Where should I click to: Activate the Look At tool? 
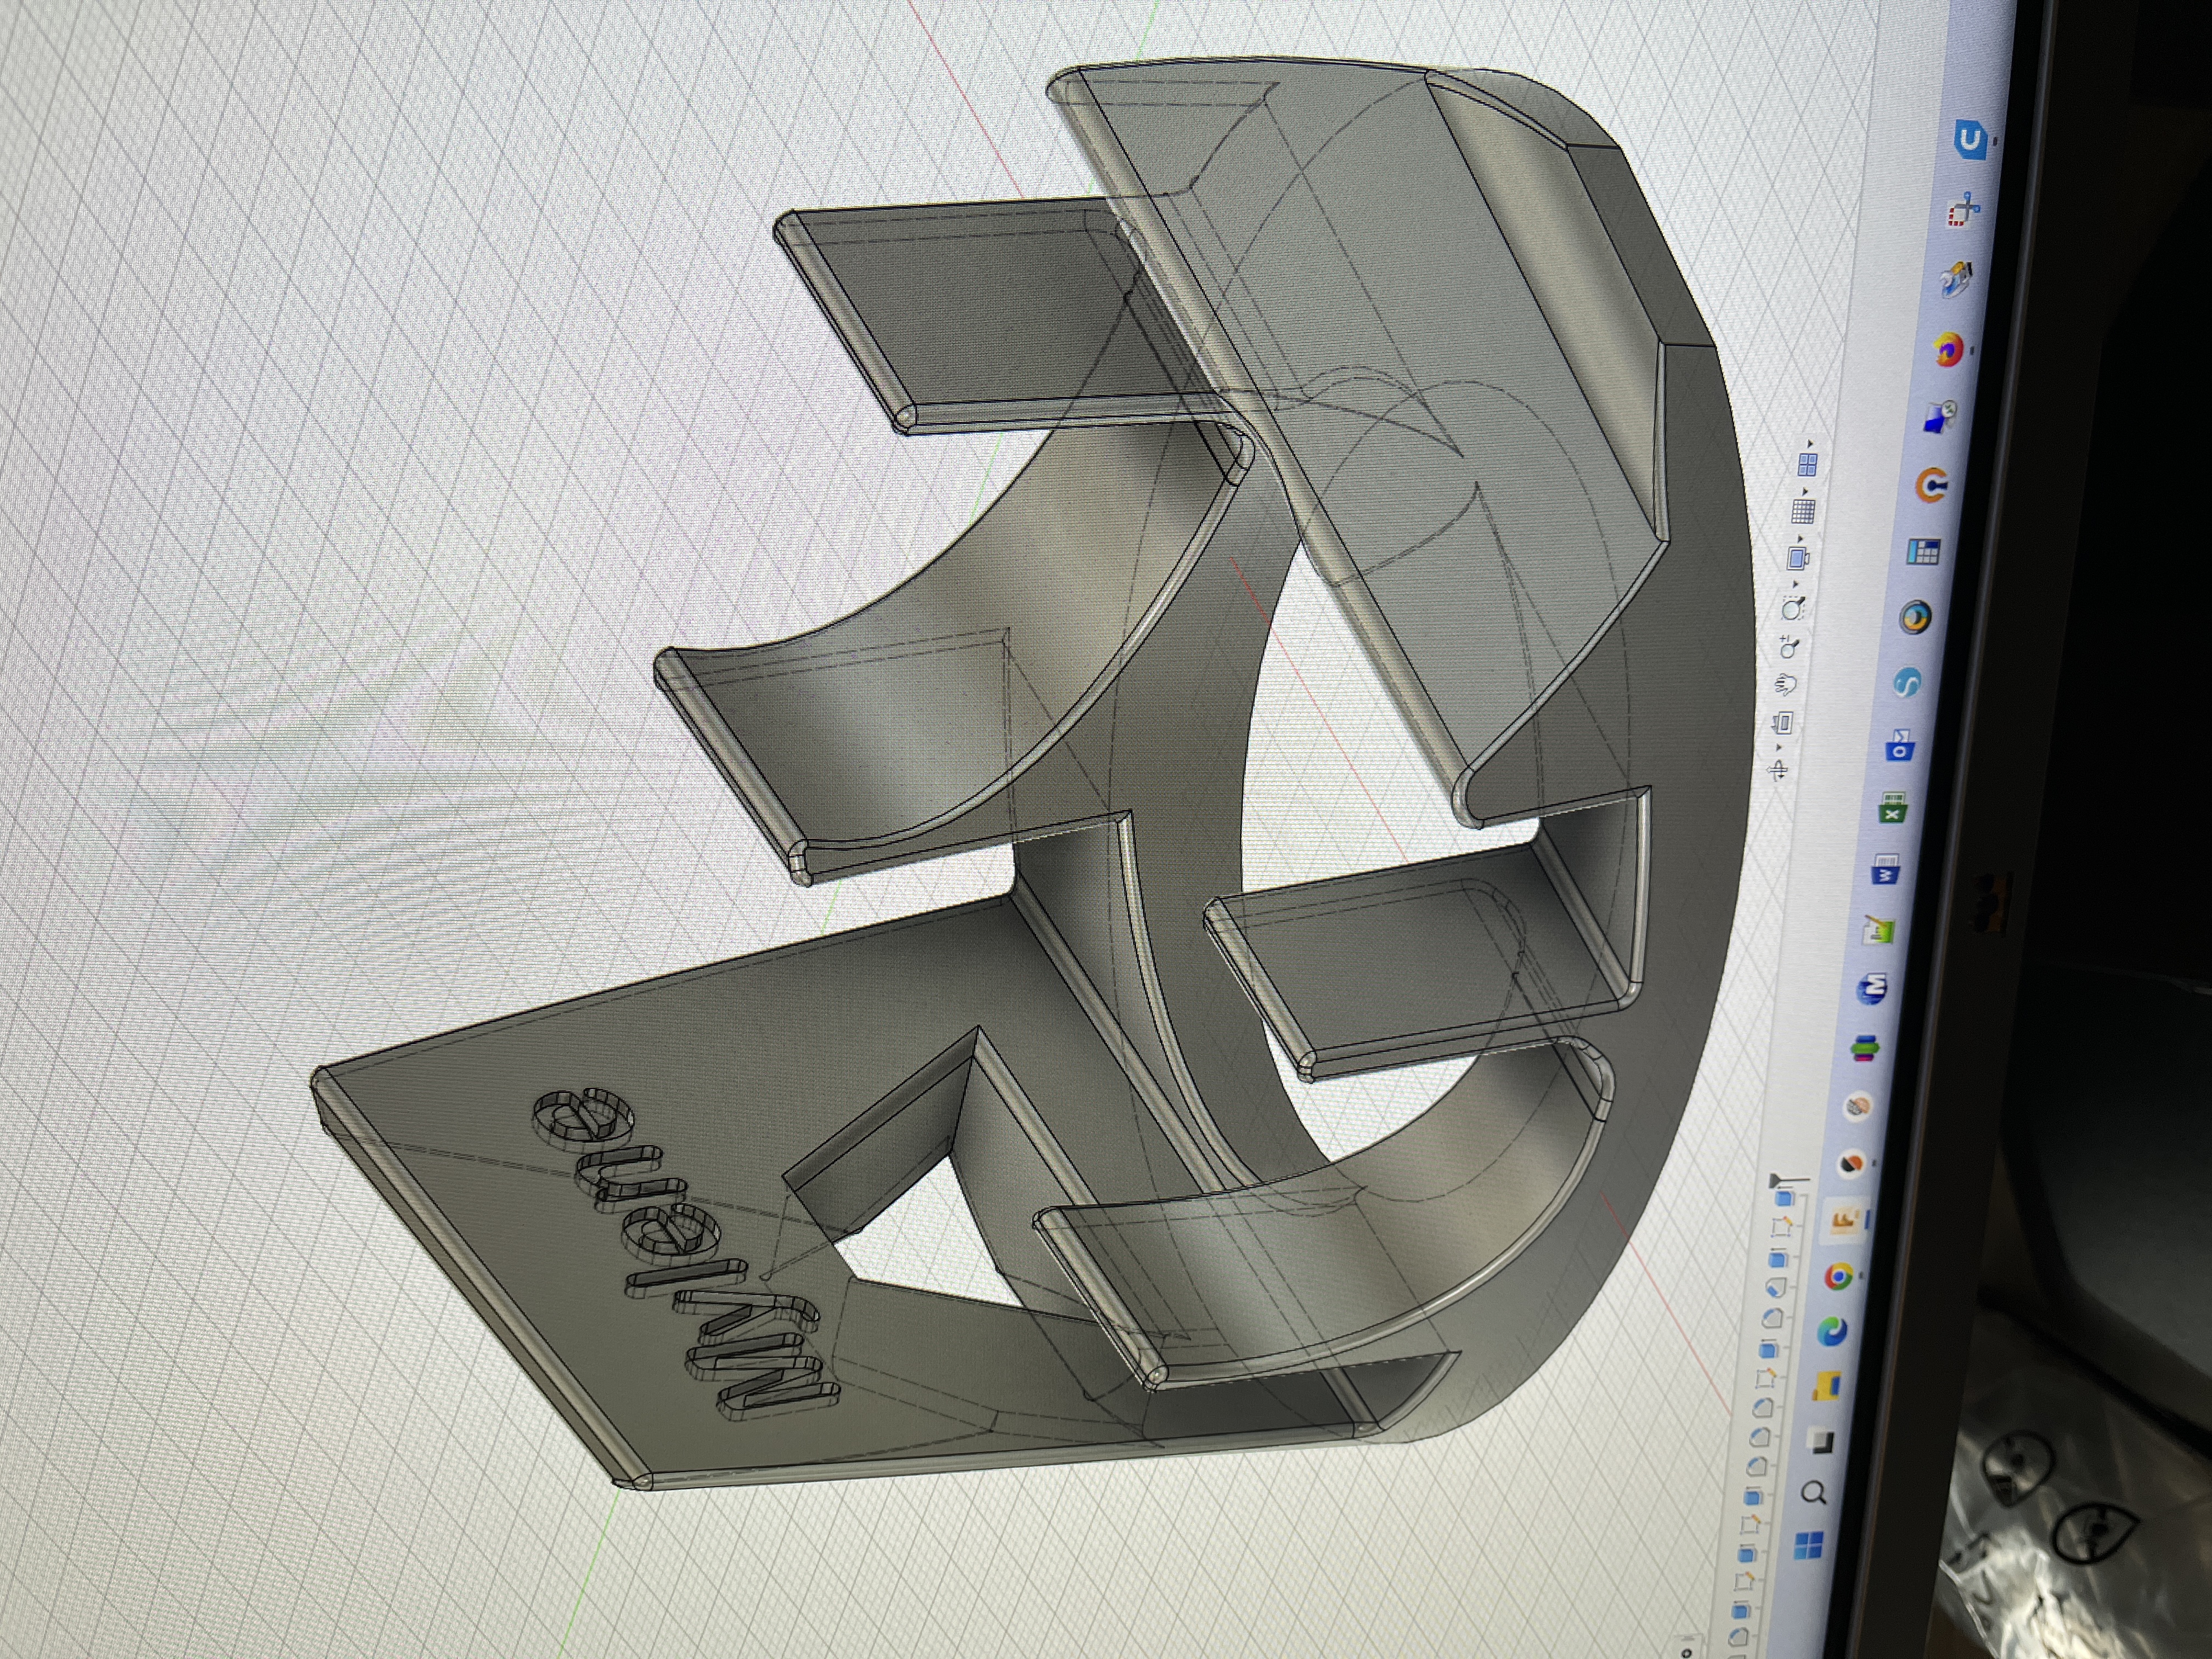coord(1783,722)
